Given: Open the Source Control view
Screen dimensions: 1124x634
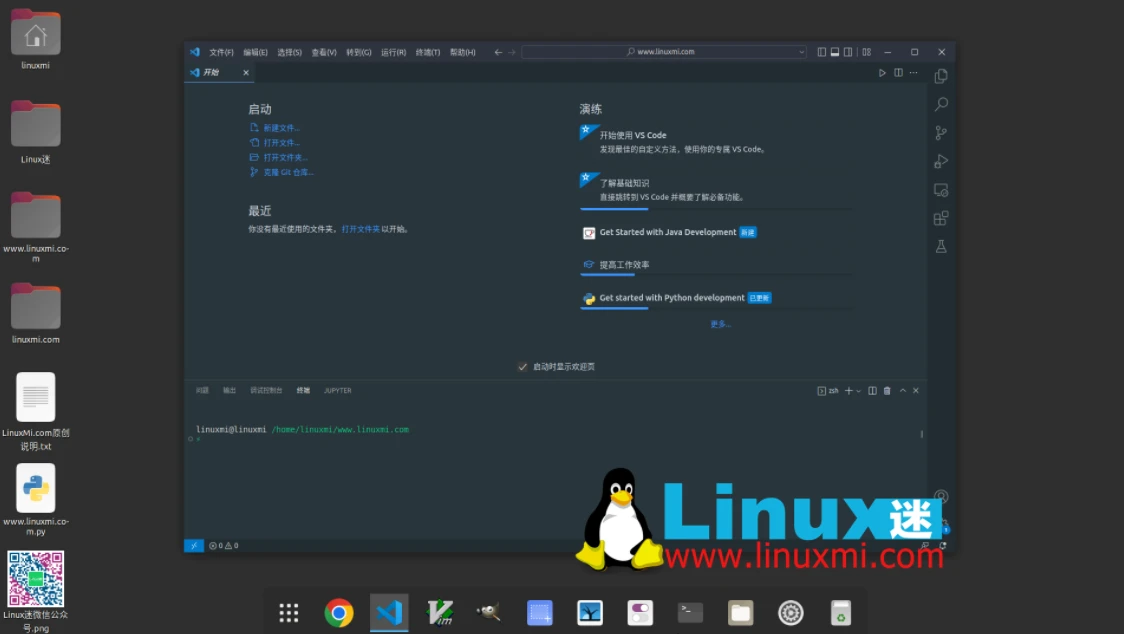Looking at the screenshot, I should coord(940,132).
